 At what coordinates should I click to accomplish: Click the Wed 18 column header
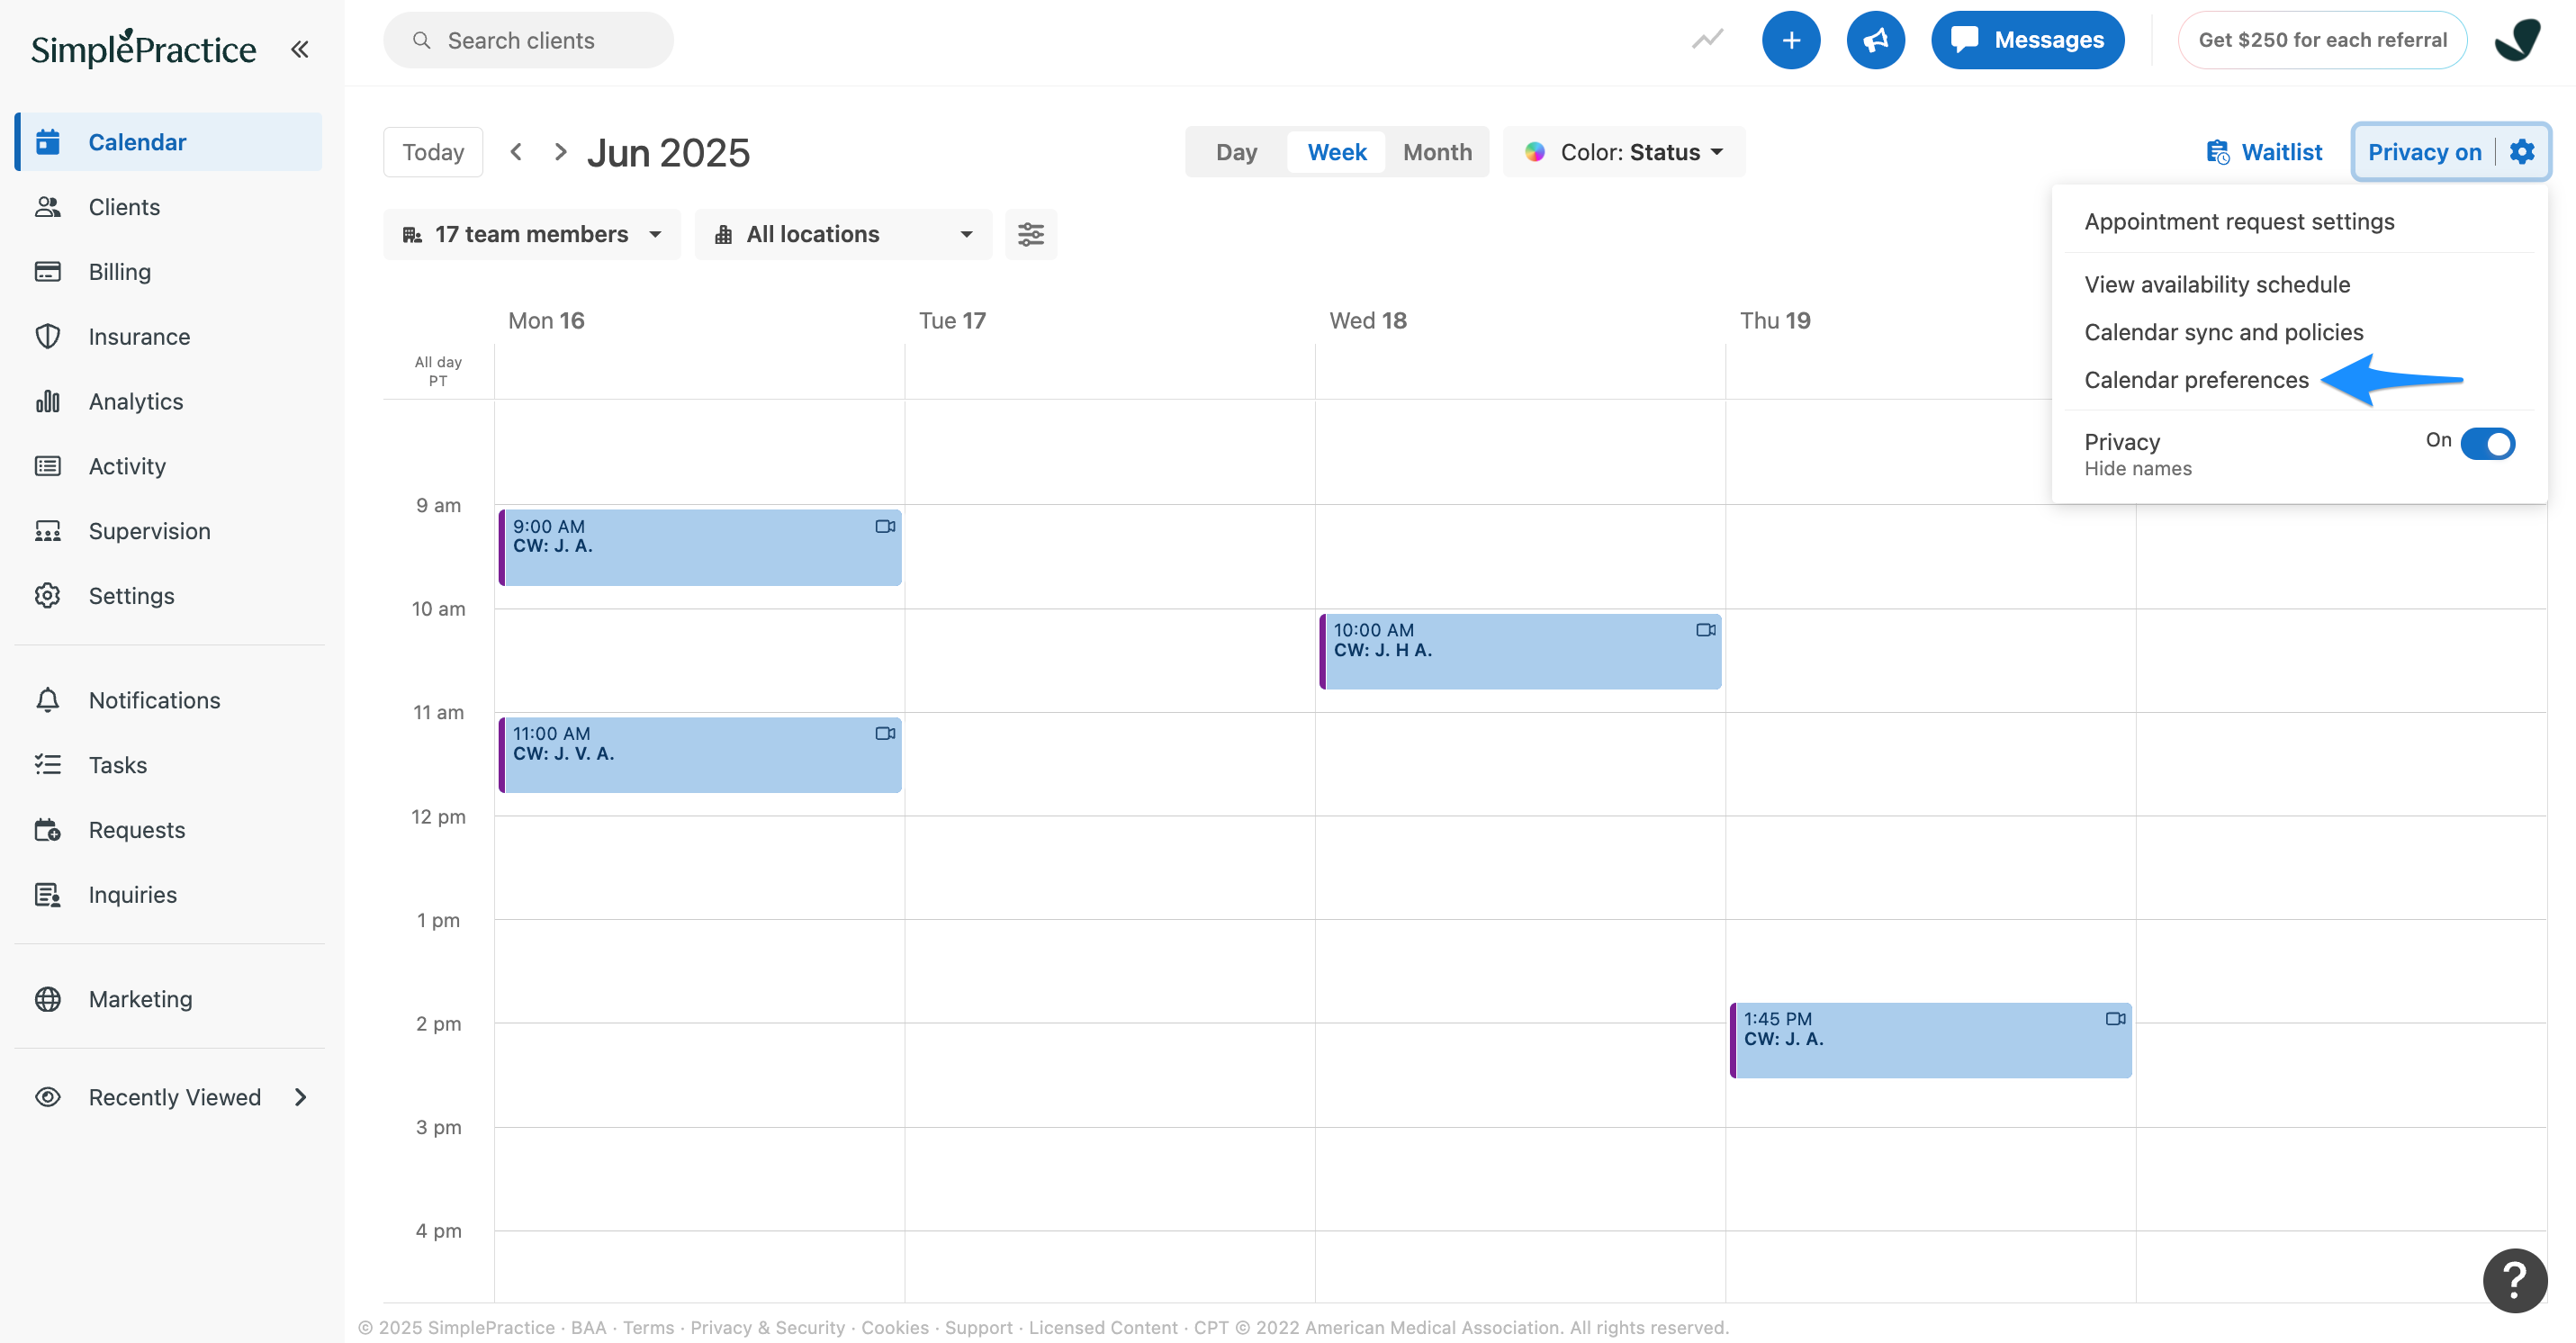click(1367, 320)
